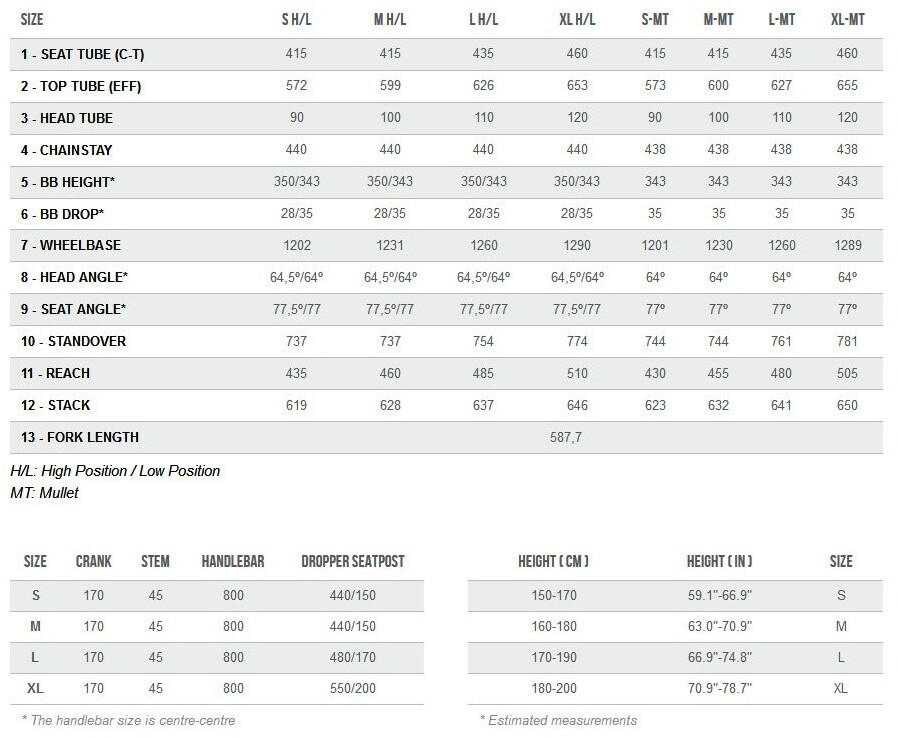Select the DROPPER SEATPOST column header
Screen dimensions: 897x738
tap(352, 562)
